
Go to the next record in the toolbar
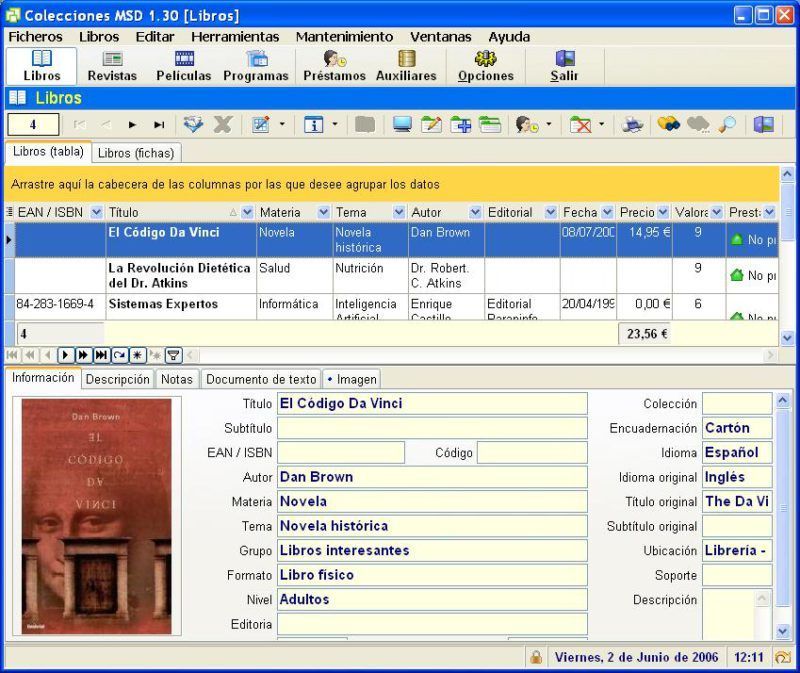[132, 124]
